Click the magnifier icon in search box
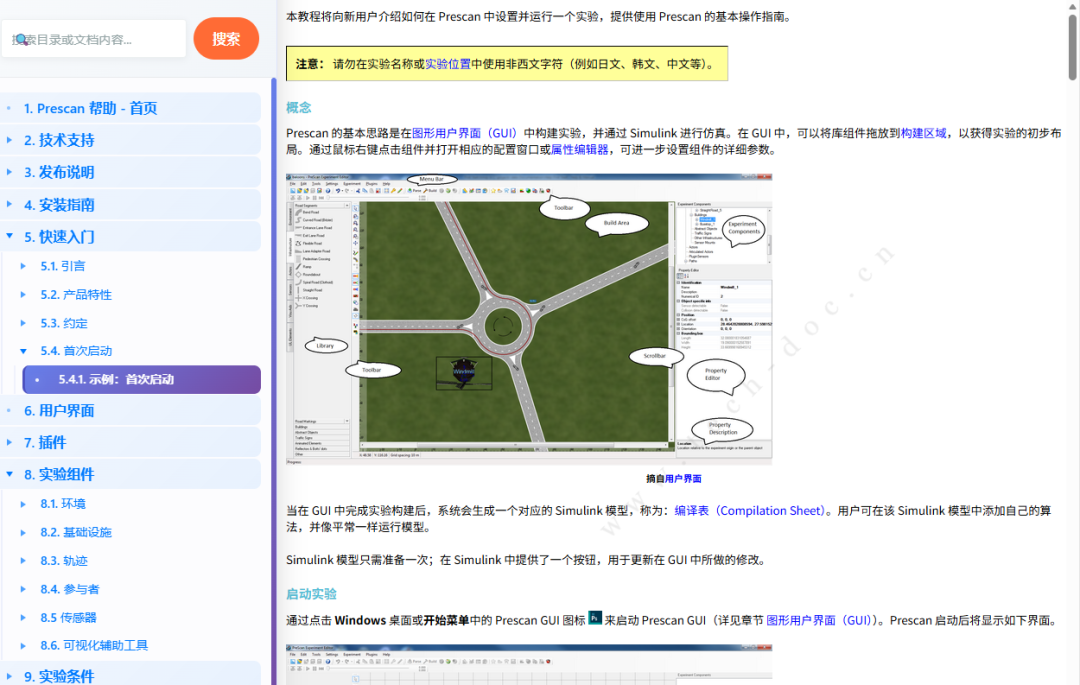The width and height of the screenshot is (1080, 685). (21, 39)
